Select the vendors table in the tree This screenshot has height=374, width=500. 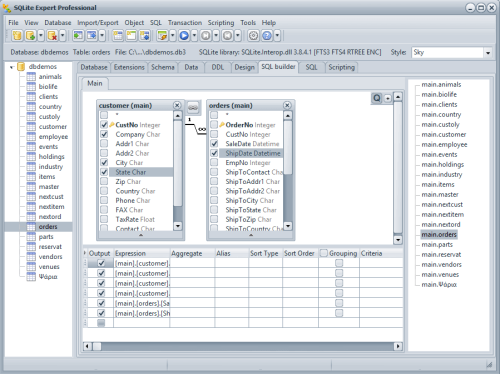(x=50, y=257)
